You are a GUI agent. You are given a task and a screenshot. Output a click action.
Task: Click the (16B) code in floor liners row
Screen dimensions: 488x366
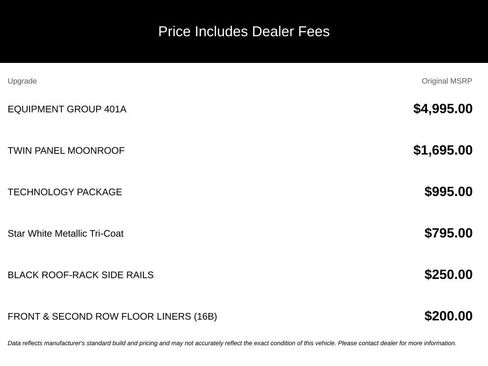click(205, 316)
